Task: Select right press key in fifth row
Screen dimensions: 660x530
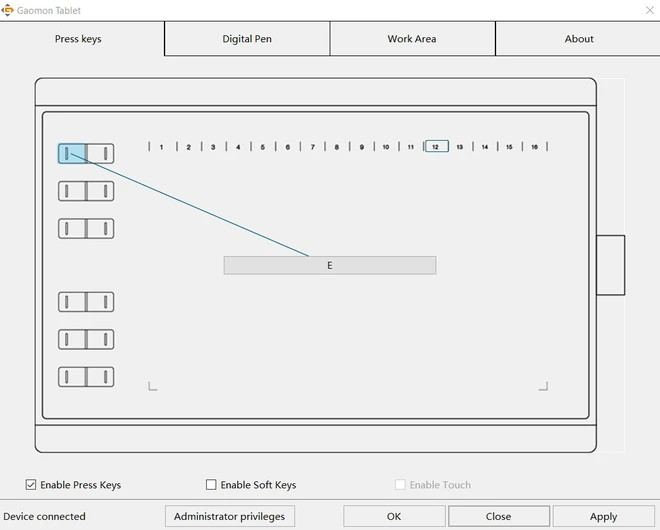Action: (100, 340)
